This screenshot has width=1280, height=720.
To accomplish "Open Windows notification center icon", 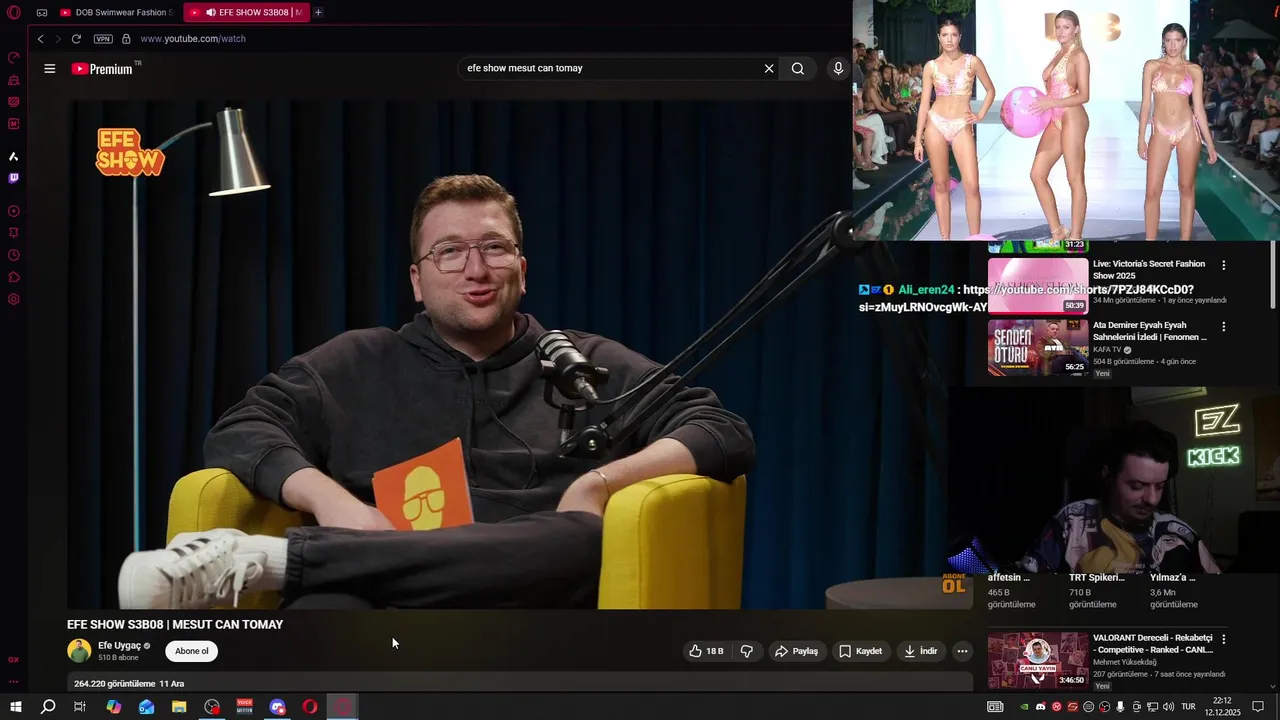I will 1258,707.
